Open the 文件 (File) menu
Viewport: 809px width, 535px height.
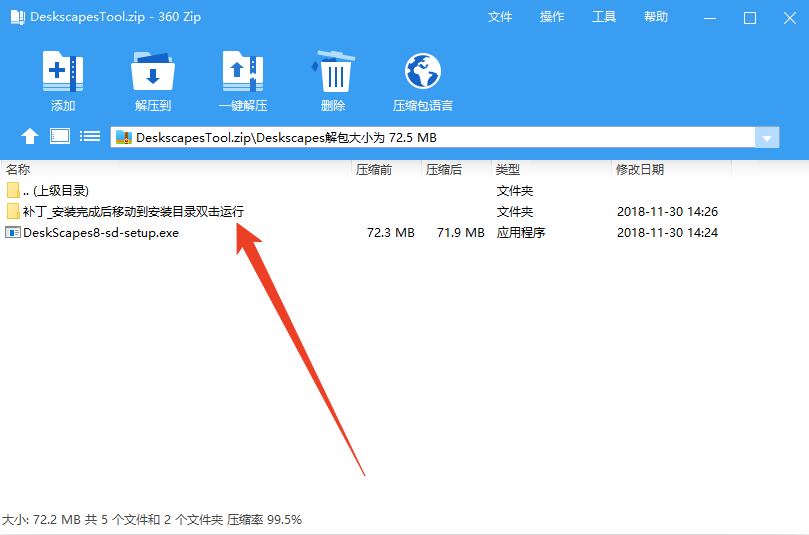[500, 17]
